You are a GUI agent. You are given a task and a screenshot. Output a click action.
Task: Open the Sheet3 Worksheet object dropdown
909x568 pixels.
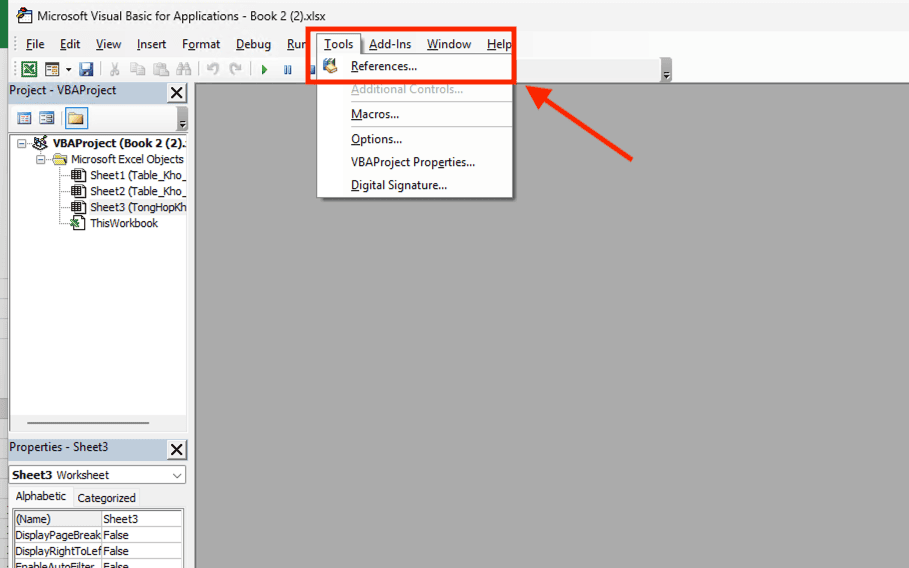pyautogui.click(x=177, y=475)
